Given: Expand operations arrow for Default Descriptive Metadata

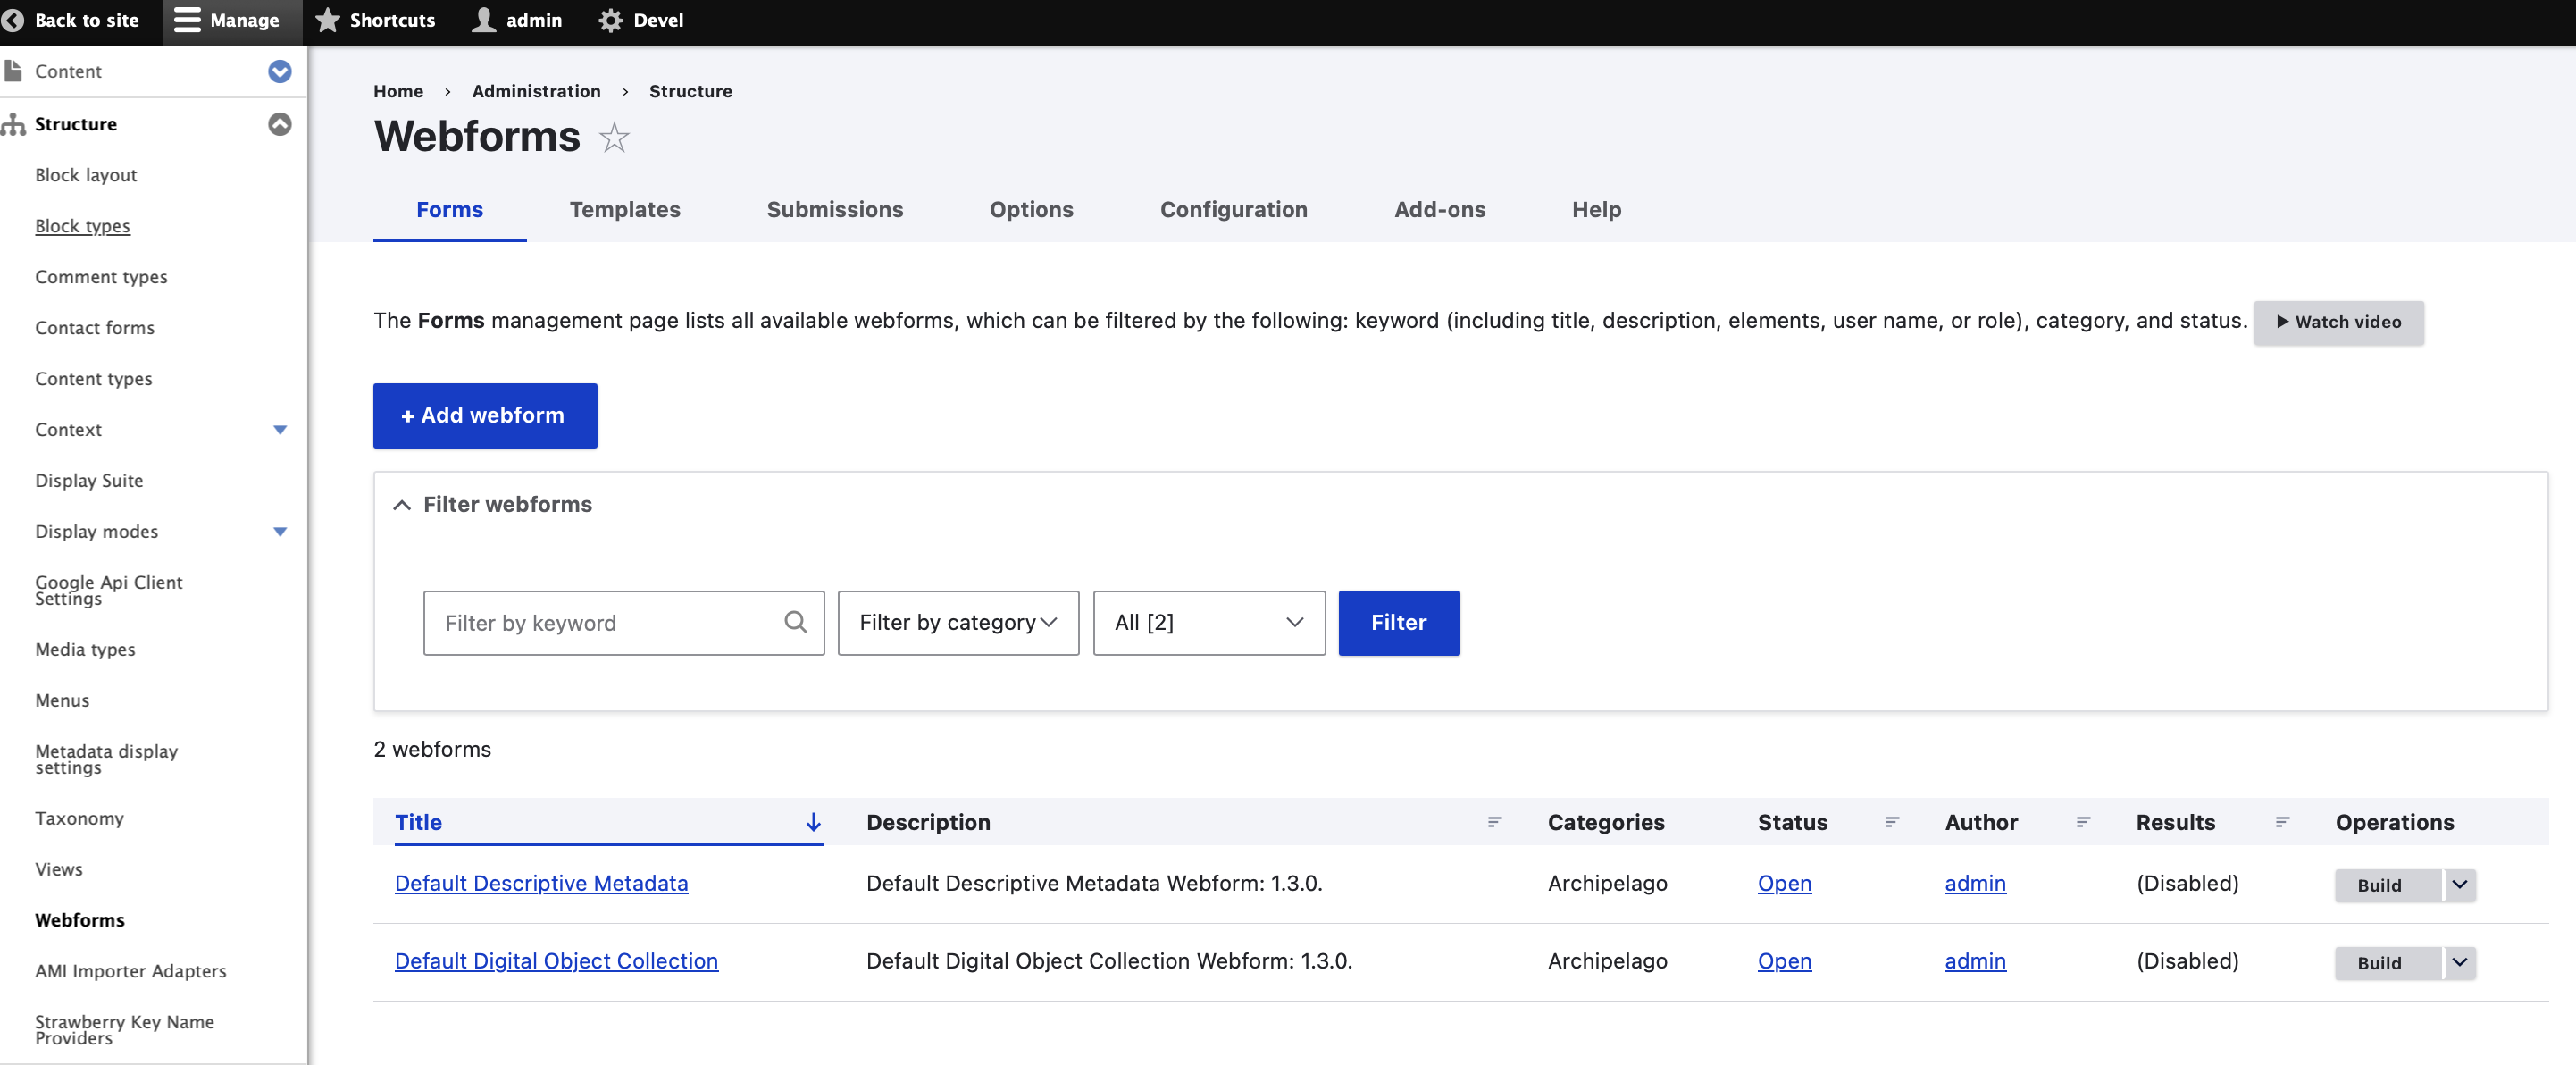Looking at the screenshot, I should tap(2459, 884).
